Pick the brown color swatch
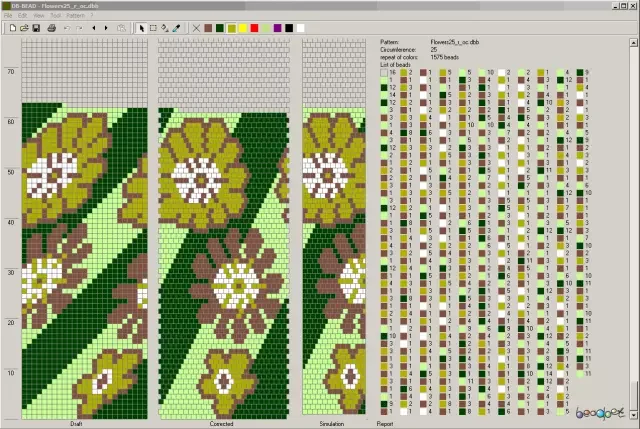640x429 pixels. pos(208,28)
